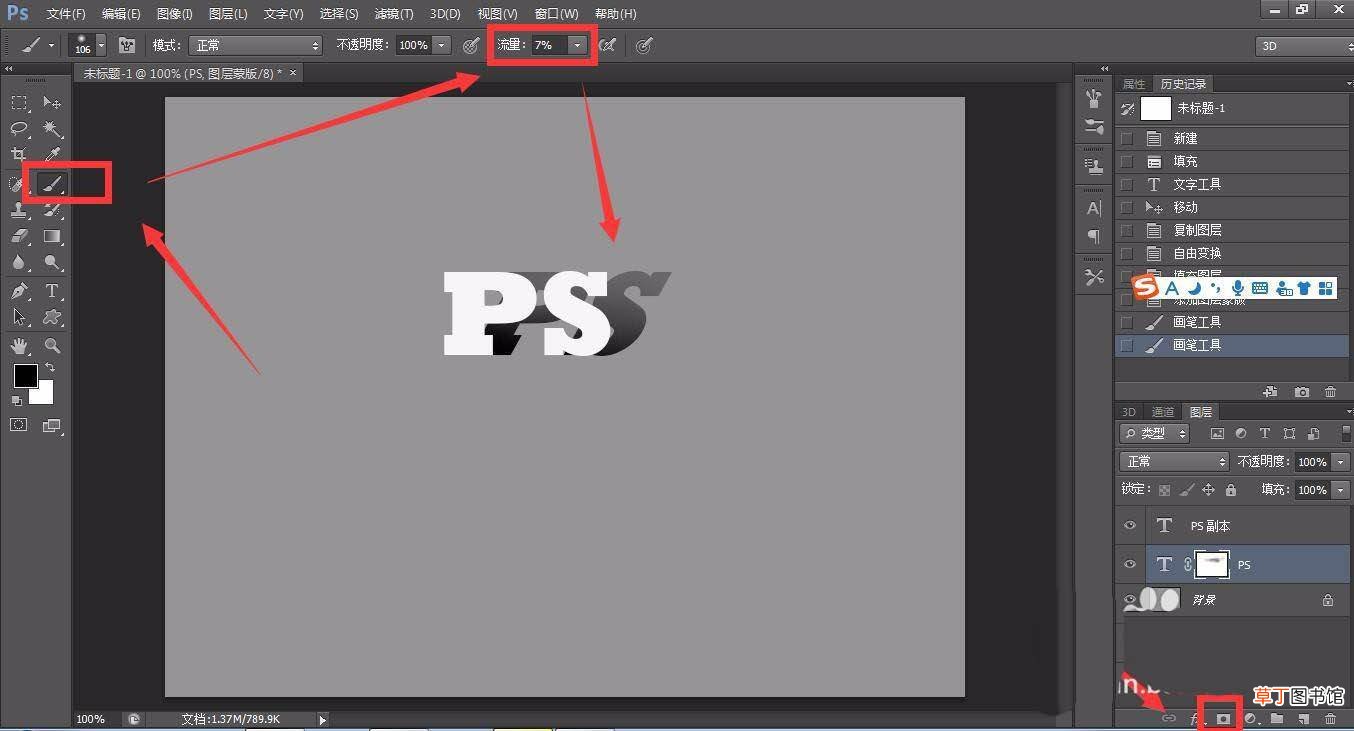Open the Paragraph panel icon
Screen dimensions: 1354x731
(1094, 236)
